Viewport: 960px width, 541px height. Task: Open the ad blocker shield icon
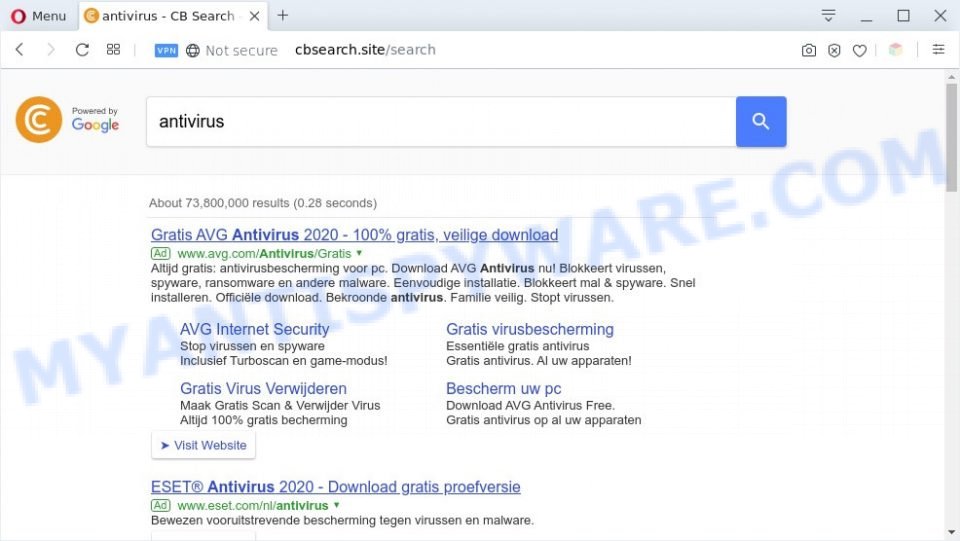pos(834,50)
